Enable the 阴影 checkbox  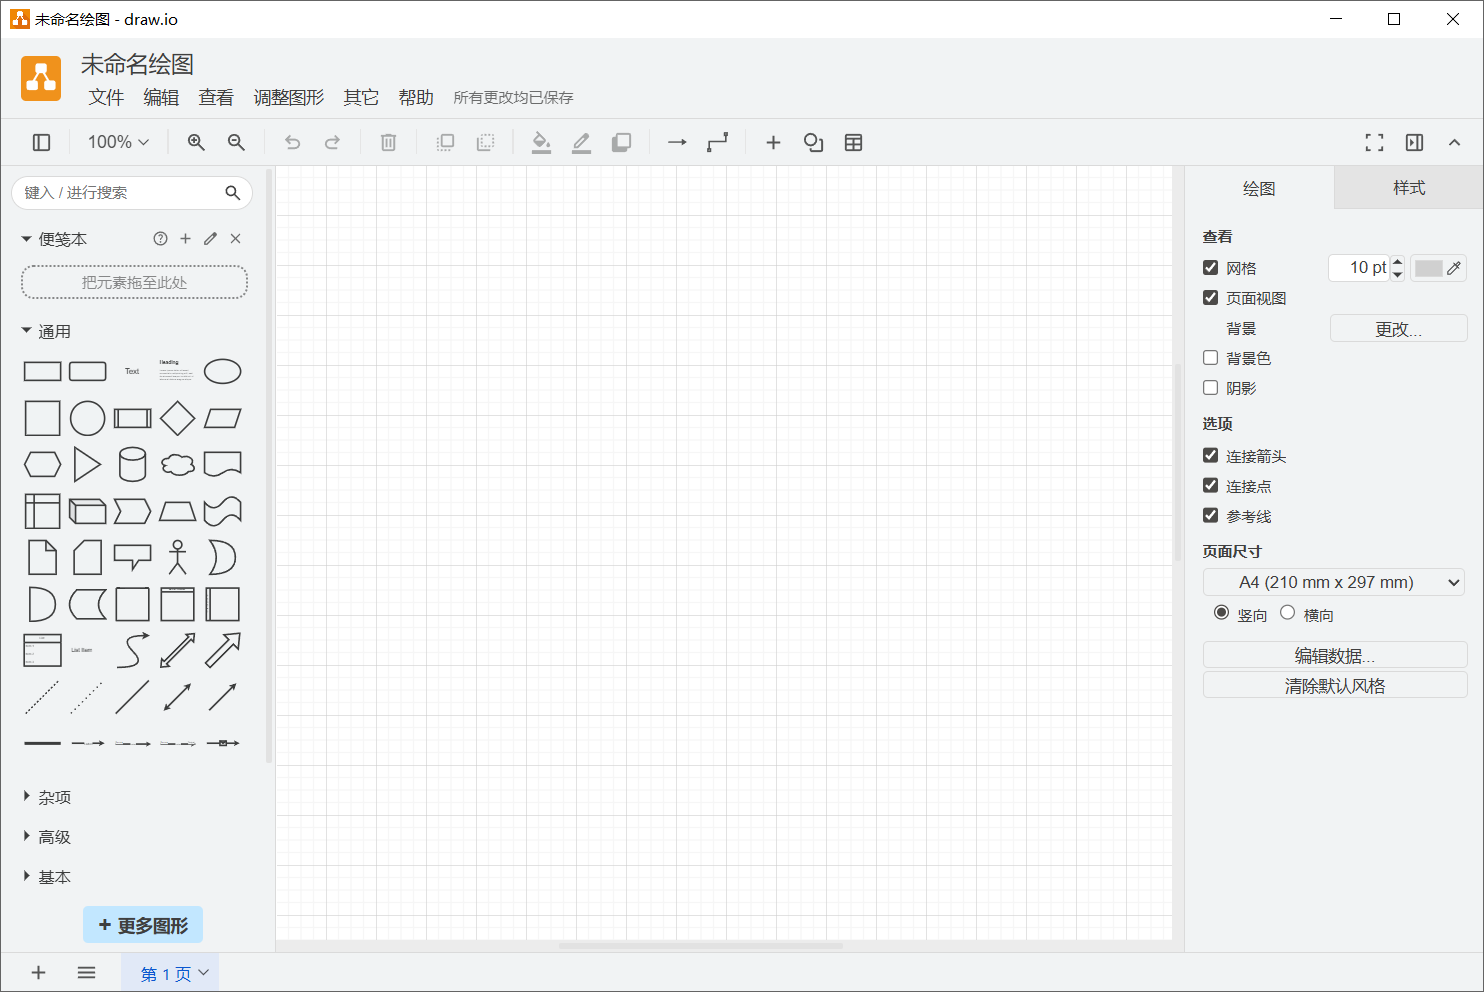point(1210,388)
